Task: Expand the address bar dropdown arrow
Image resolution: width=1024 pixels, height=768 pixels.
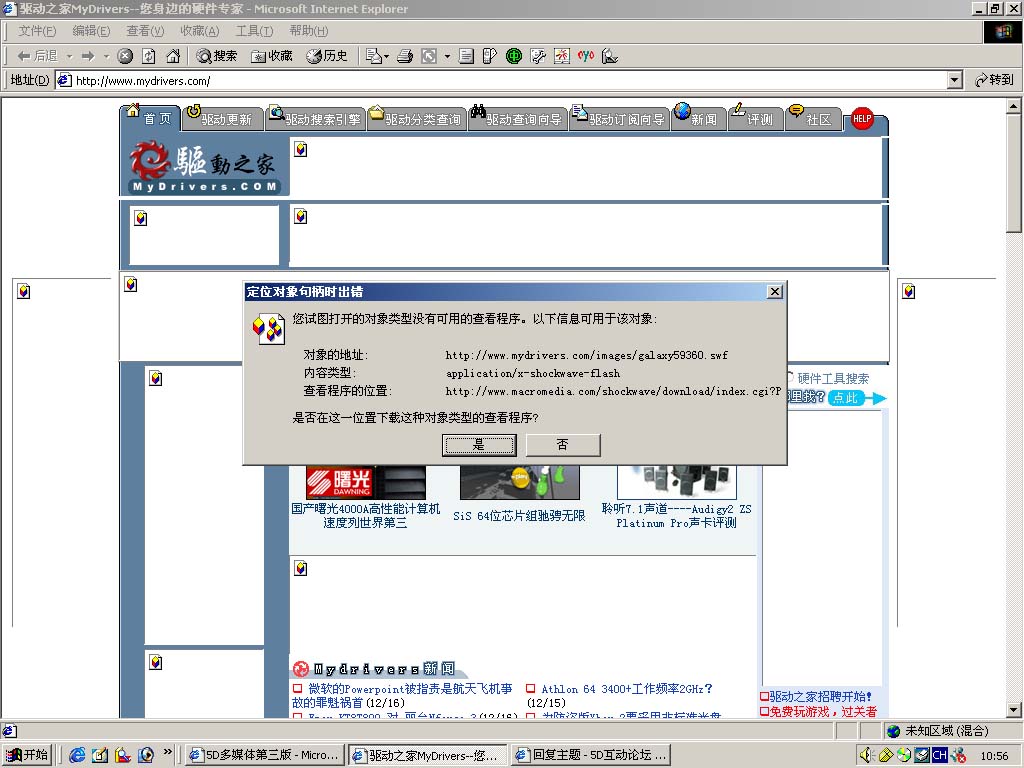Action: (955, 80)
